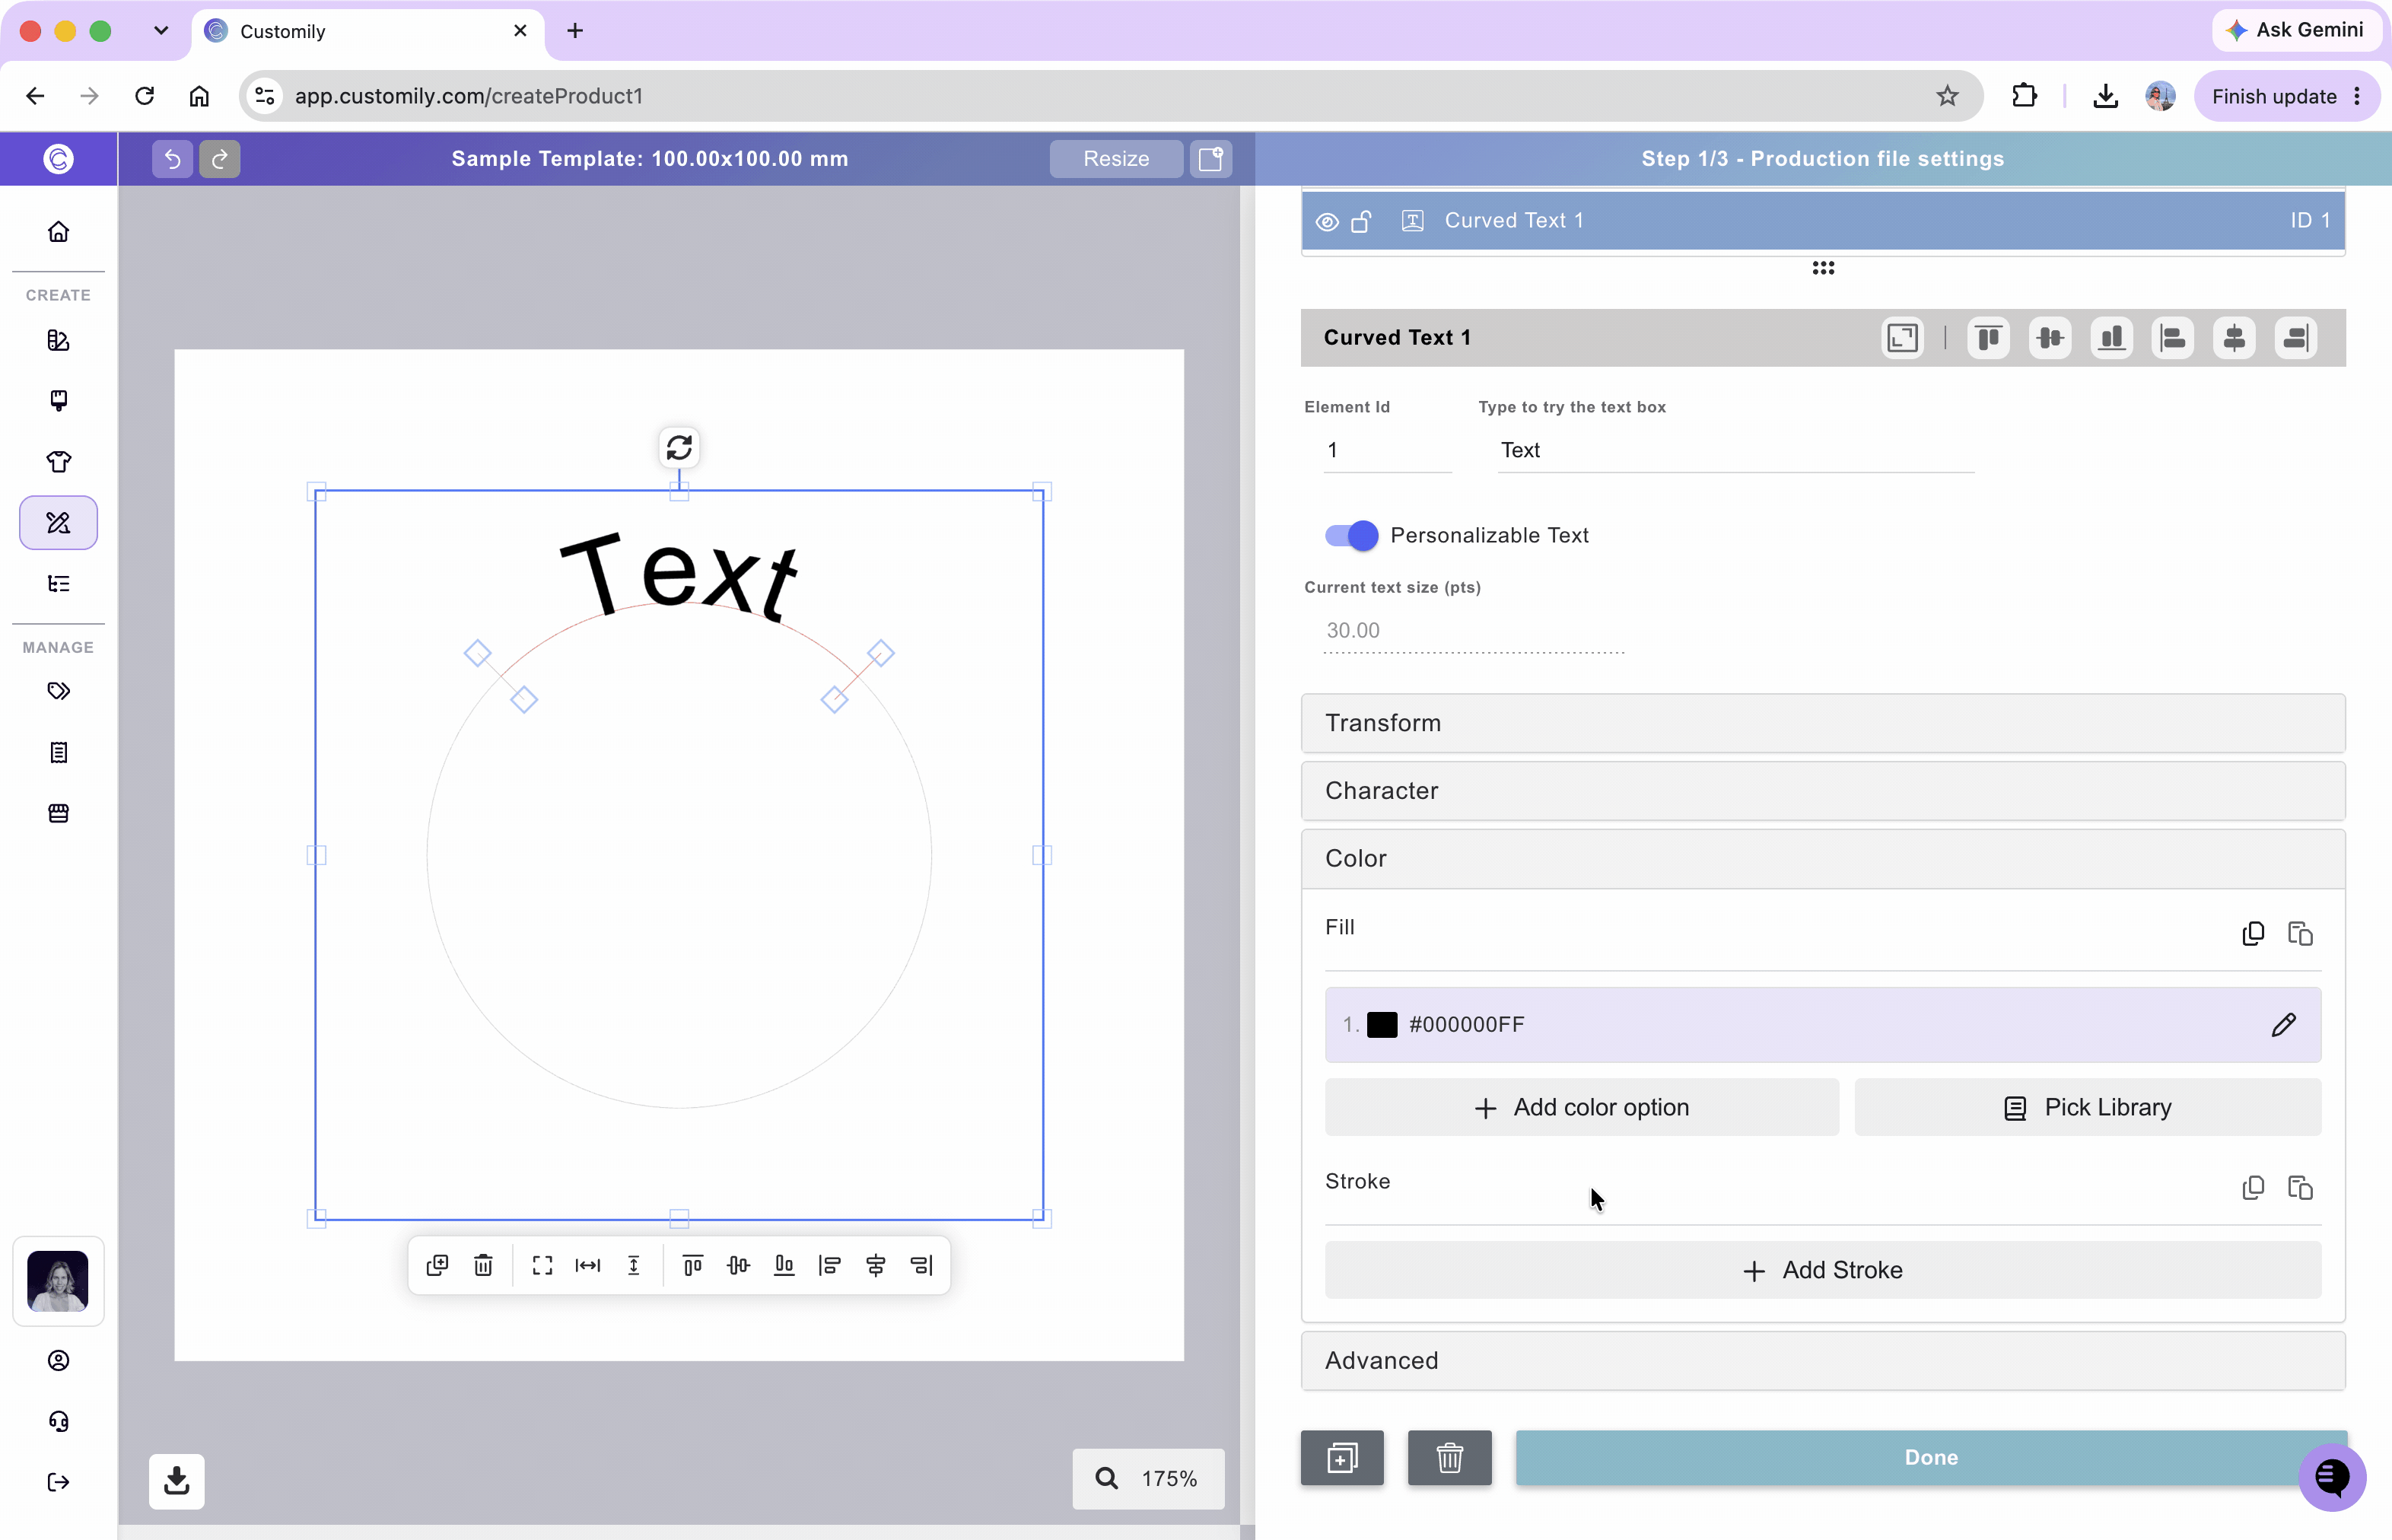Image resolution: width=2392 pixels, height=1540 pixels.
Task: Align top using Curved Text 1 header icon
Action: pyautogui.click(x=1989, y=338)
